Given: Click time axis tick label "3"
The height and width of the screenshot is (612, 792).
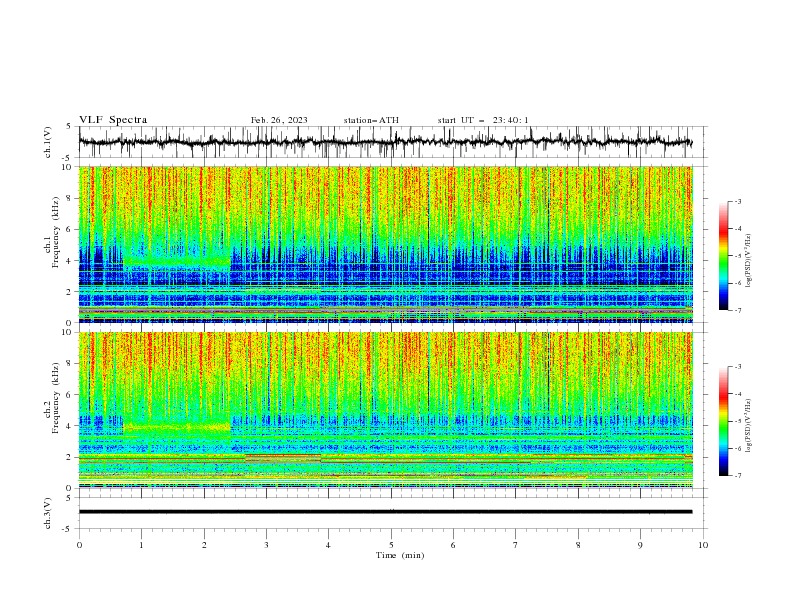Looking at the screenshot, I should click(x=266, y=545).
